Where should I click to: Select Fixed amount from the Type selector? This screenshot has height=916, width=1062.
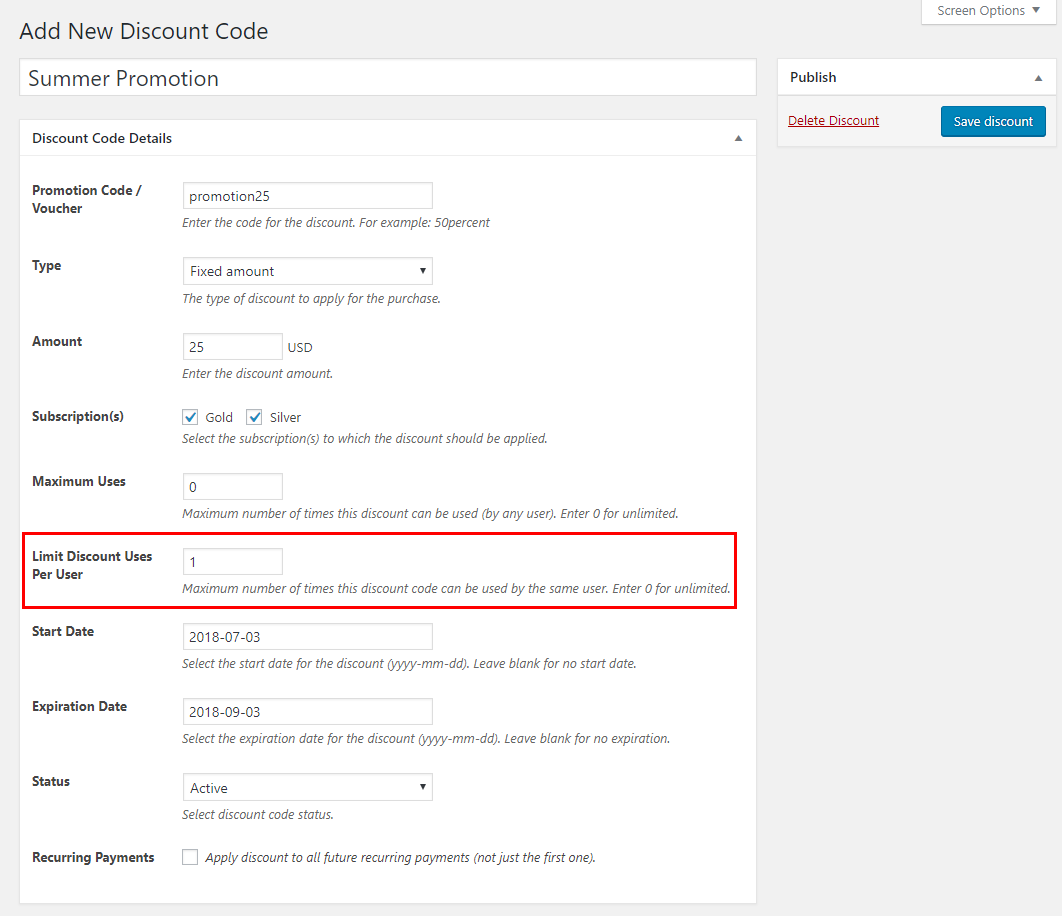pyautogui.click(x=306, y=270)
